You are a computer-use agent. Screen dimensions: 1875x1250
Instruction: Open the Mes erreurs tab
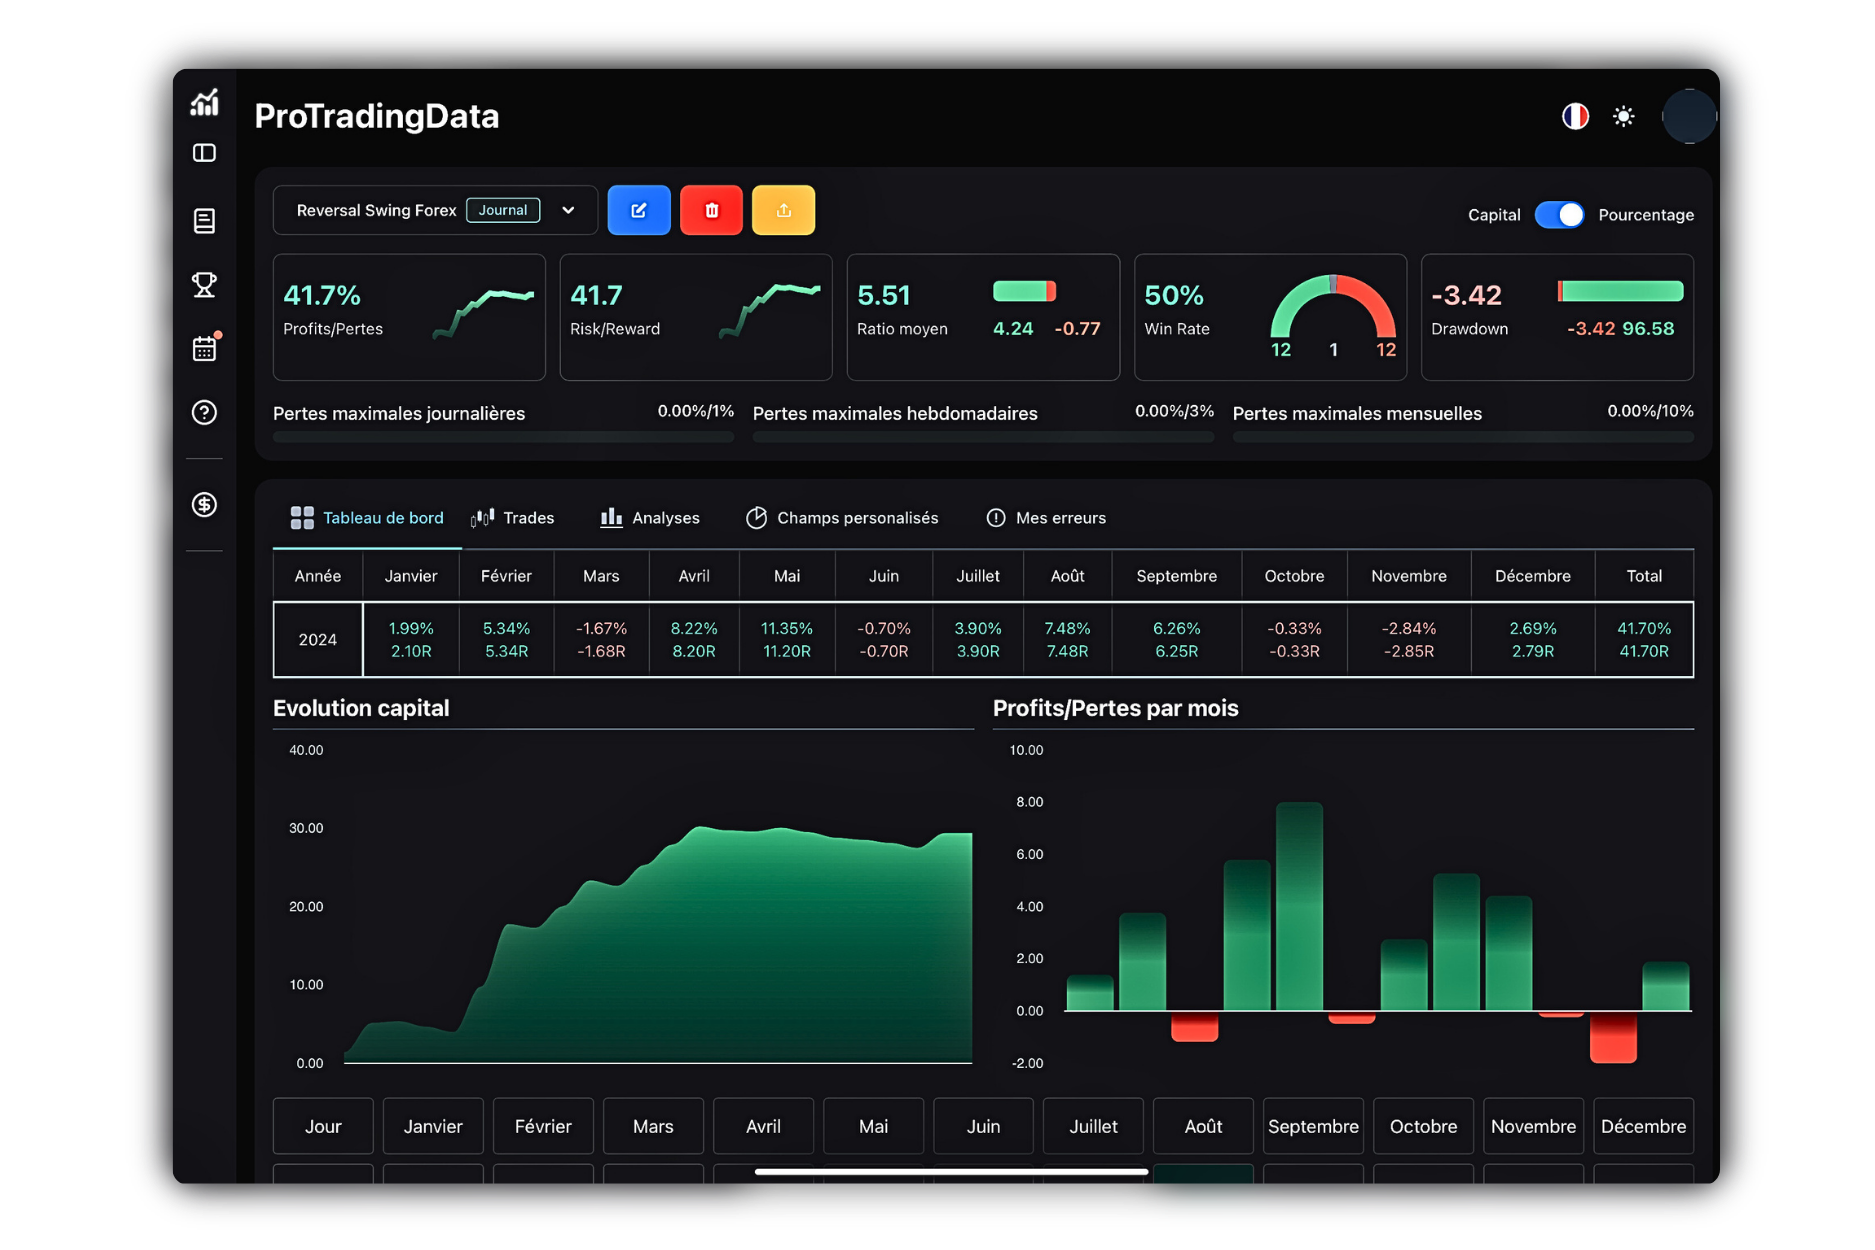[x=1046, y=518]
